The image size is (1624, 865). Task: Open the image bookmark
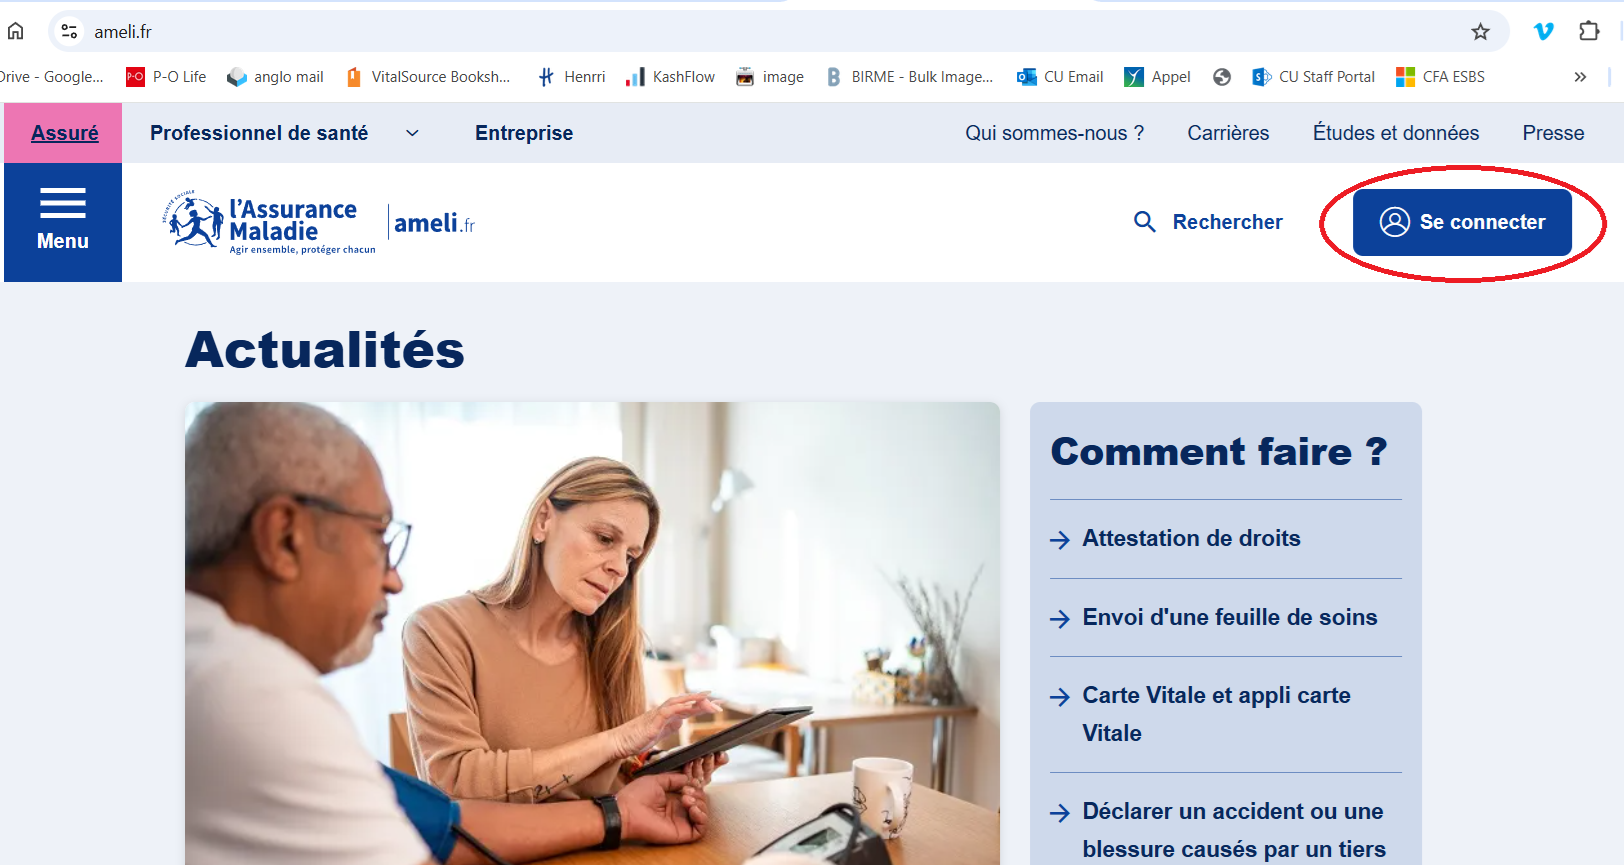click(770, 77)
